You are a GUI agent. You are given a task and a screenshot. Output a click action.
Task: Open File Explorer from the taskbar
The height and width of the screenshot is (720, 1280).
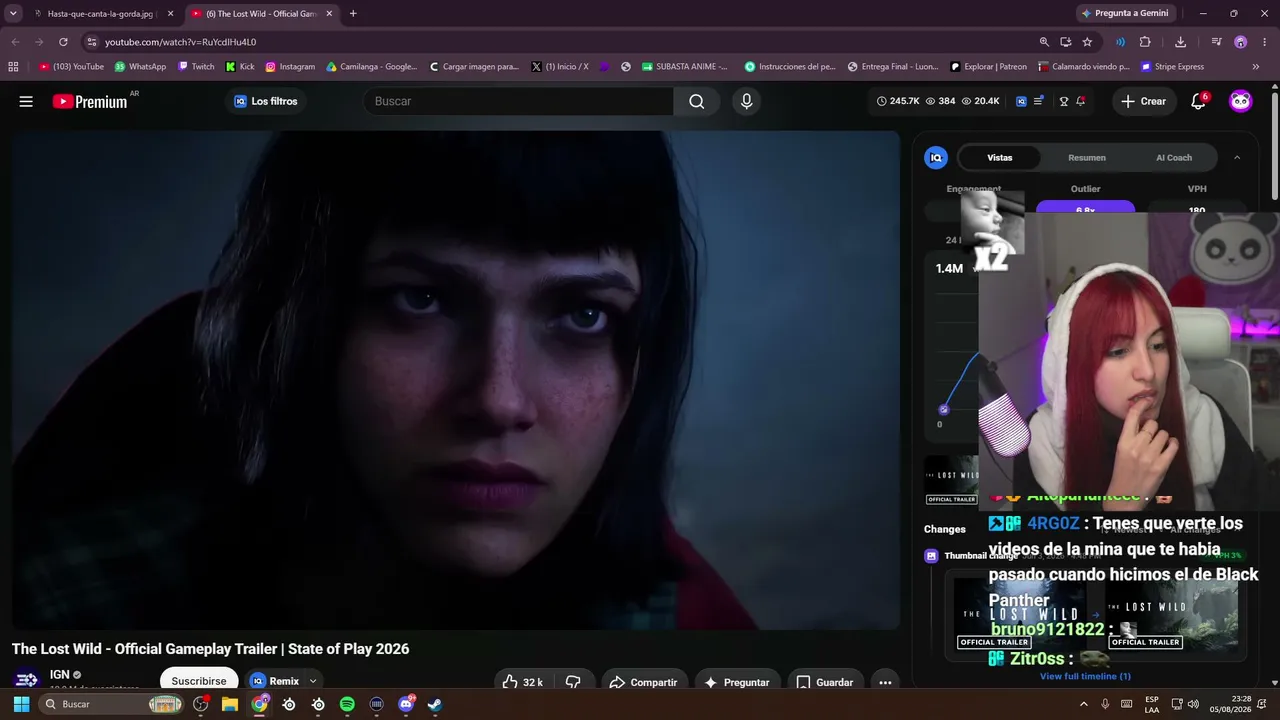coord(229,704)
